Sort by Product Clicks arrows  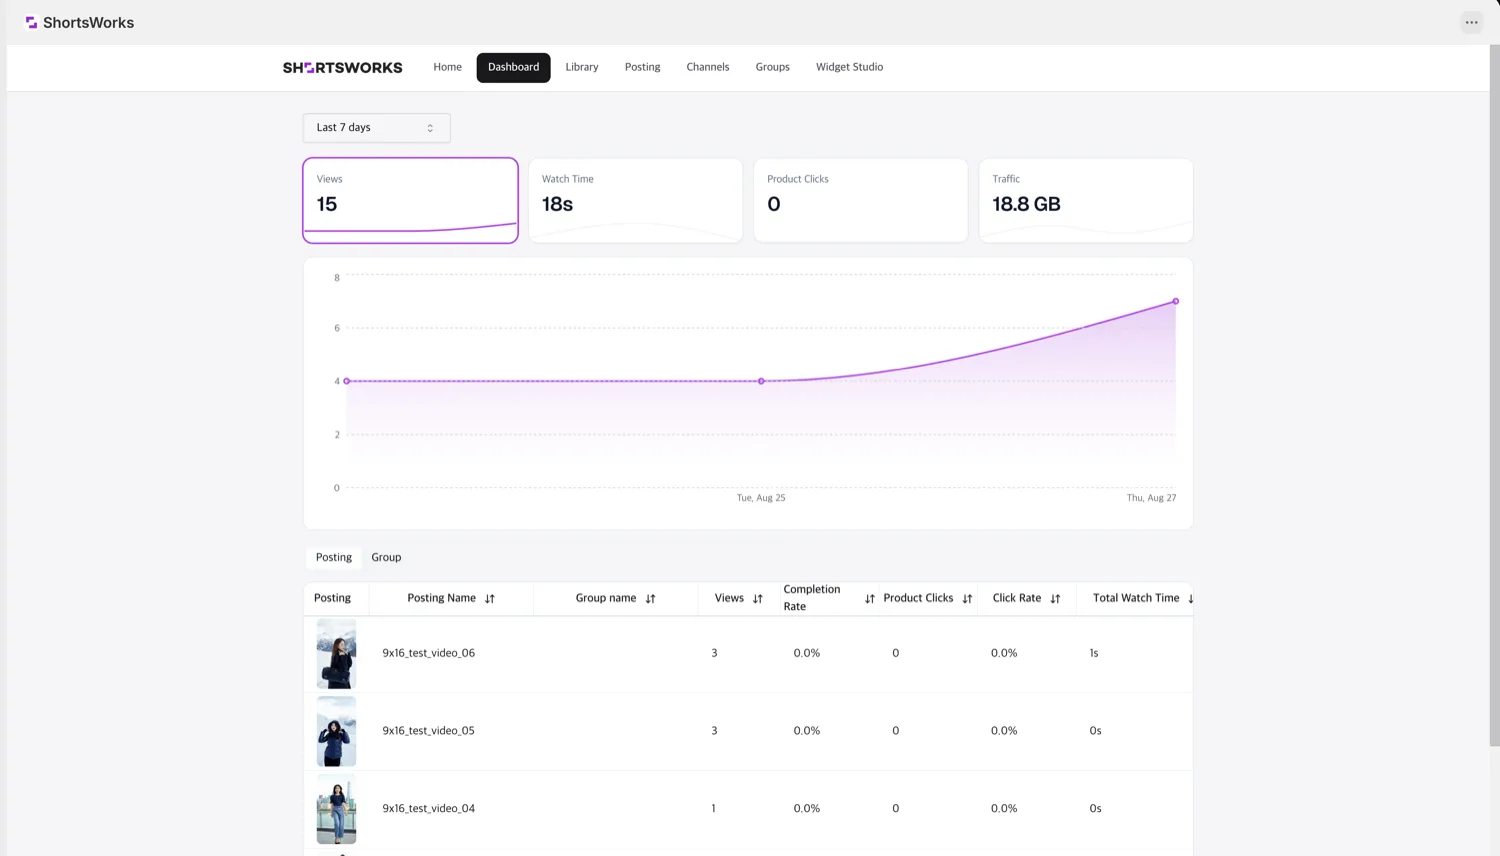pyautogui.click(x=967, y=599)
